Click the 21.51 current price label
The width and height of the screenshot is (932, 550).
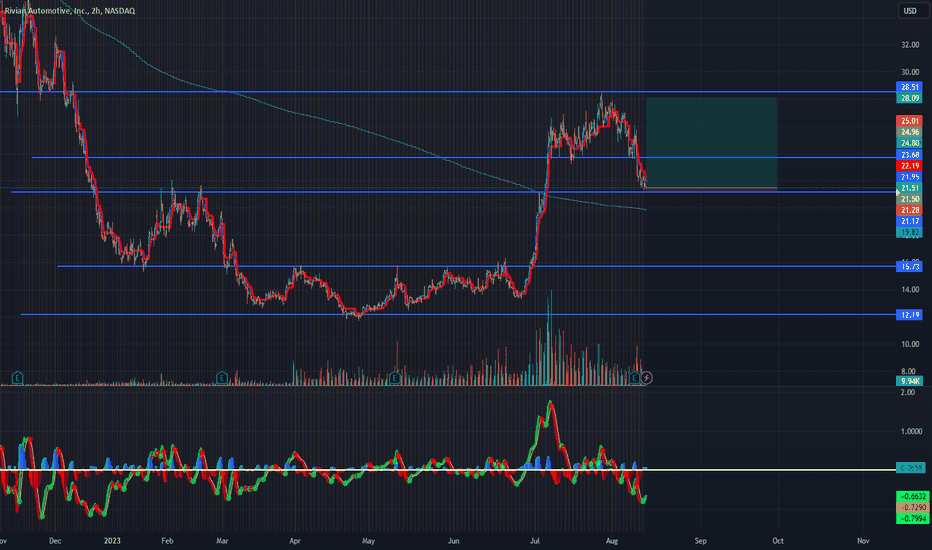(909, 188)
